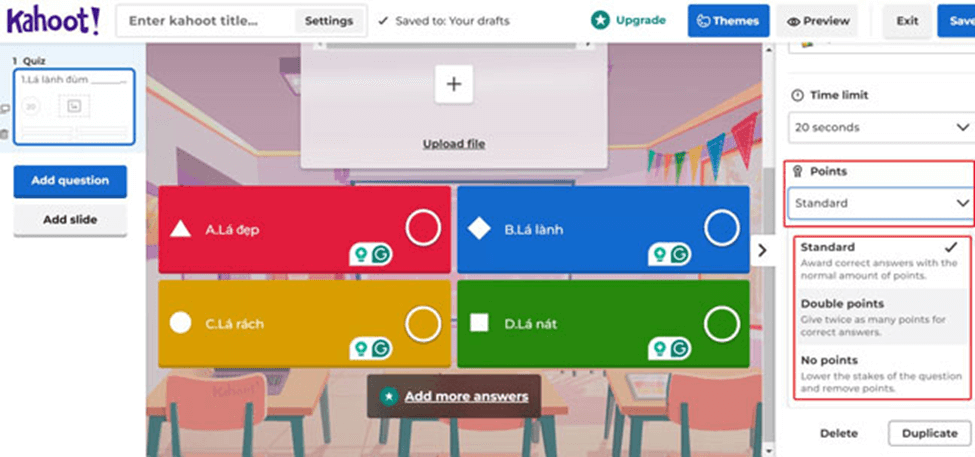This screenshot has height=457, width=975.
Task: Mark A.Lá đẹp as correct answer
Action: pos(423,228)
